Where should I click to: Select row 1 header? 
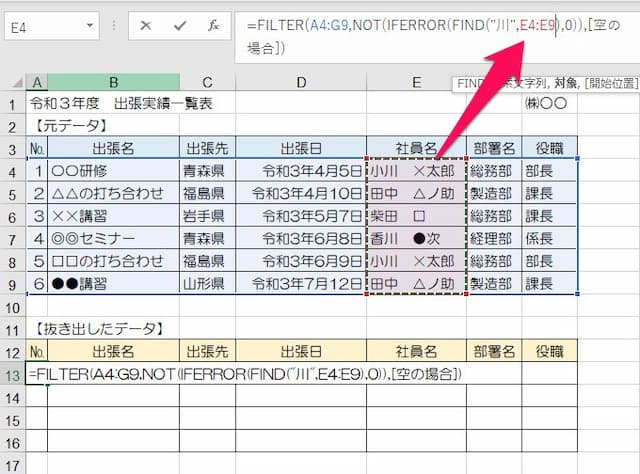13,104
